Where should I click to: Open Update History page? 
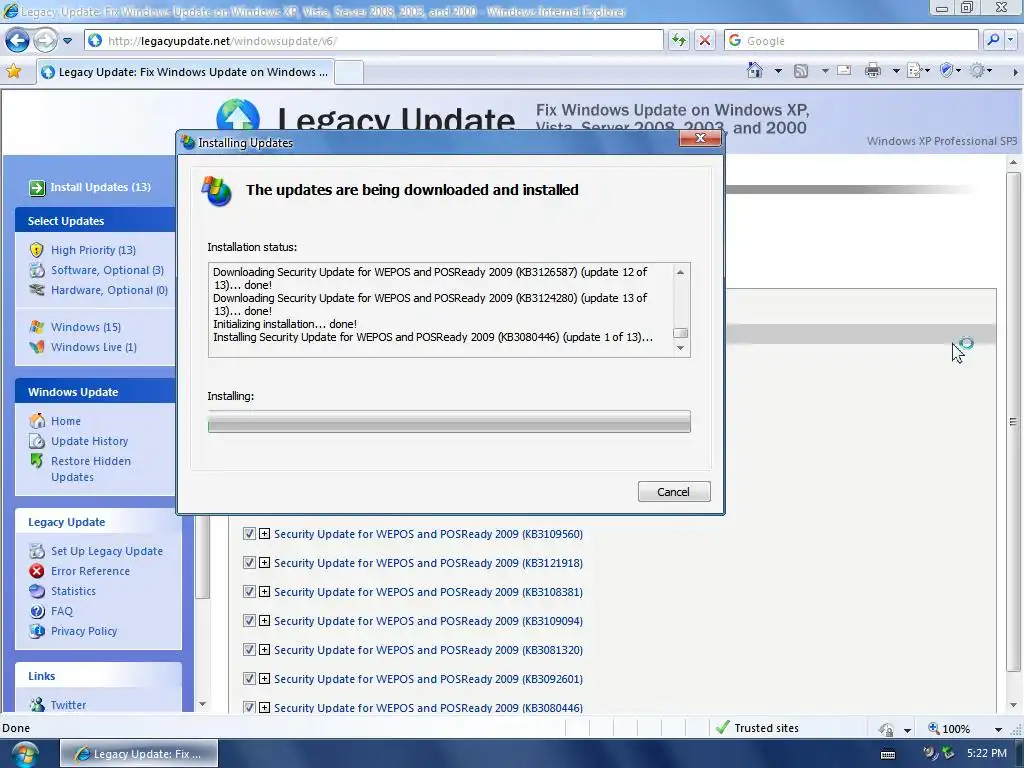point(89,441)
